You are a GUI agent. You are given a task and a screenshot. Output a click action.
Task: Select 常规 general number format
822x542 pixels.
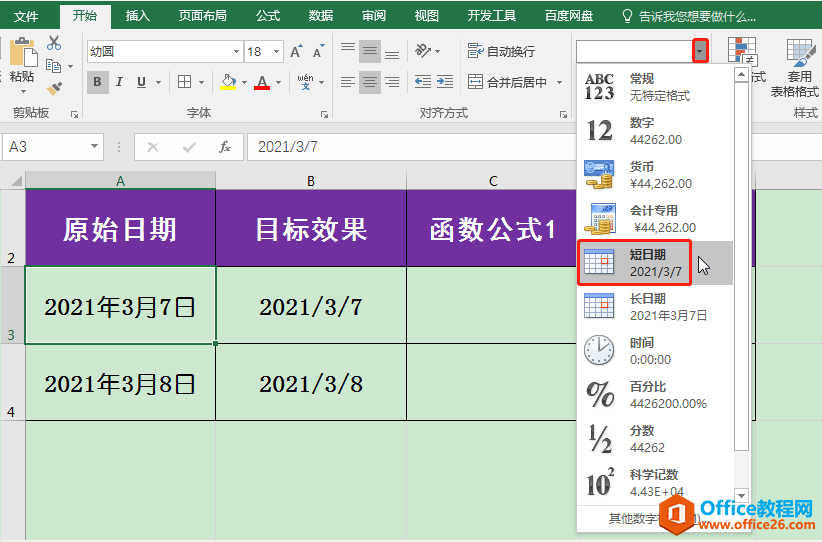pyautogui.click(x=655, y=87)
